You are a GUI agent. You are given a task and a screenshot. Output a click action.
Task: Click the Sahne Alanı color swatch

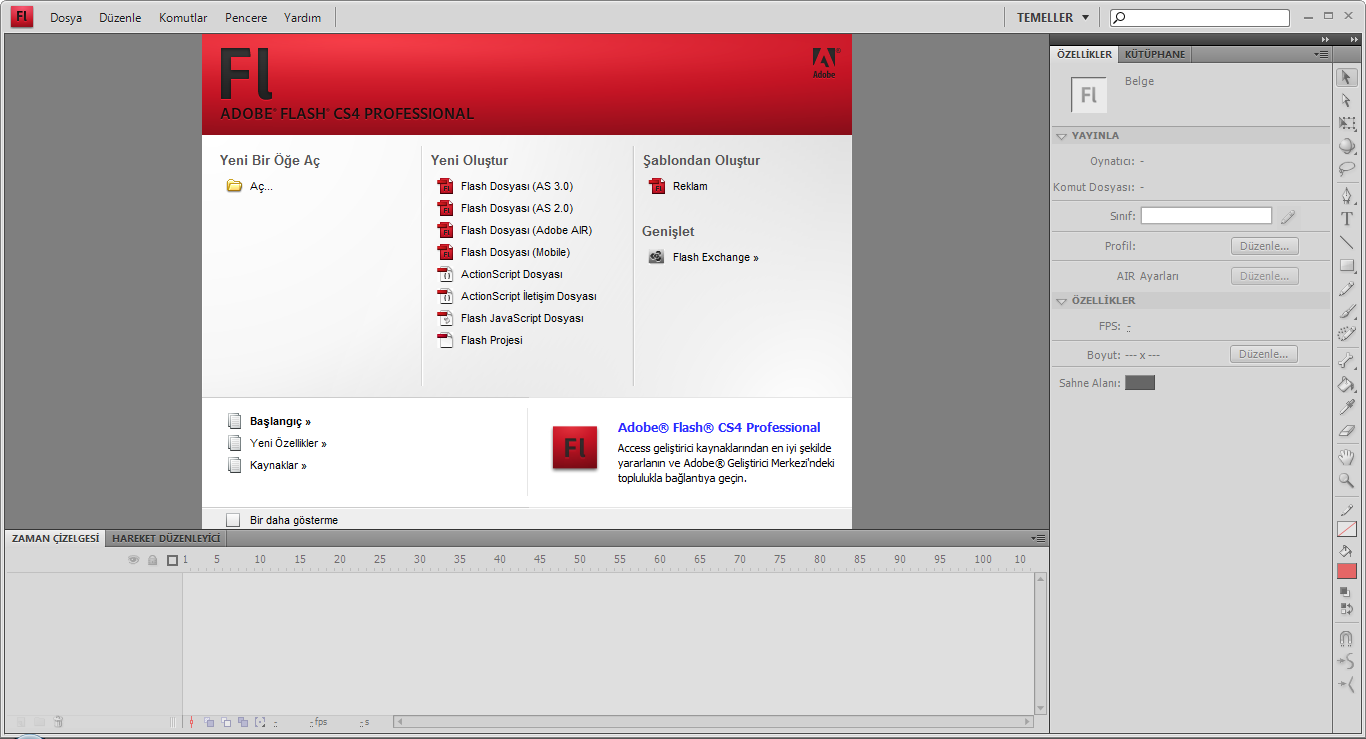click(1140, 383)
